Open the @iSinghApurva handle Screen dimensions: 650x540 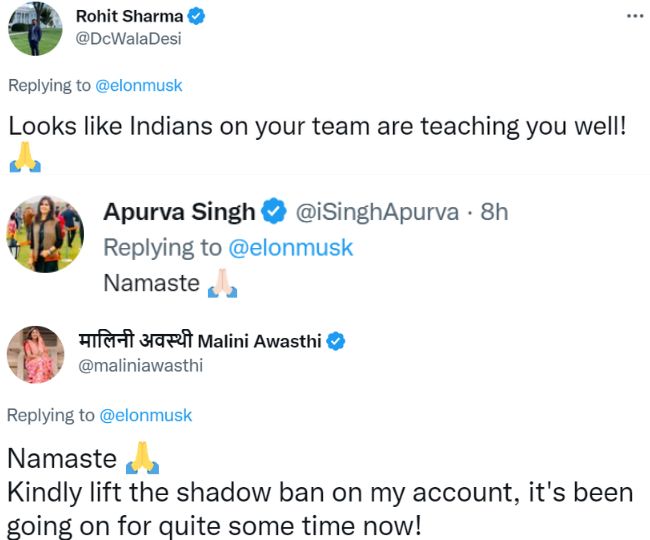[375, 212]
